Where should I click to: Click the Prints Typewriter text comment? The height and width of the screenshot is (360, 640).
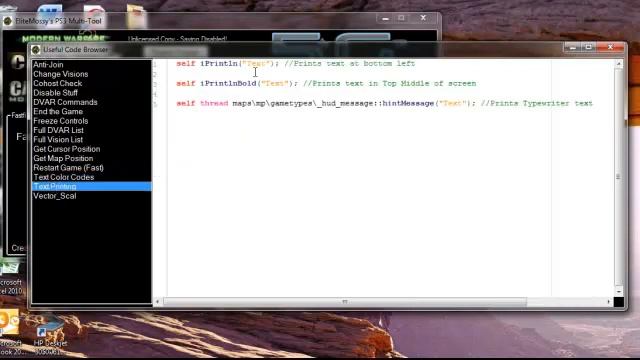[x=536, y=103]
